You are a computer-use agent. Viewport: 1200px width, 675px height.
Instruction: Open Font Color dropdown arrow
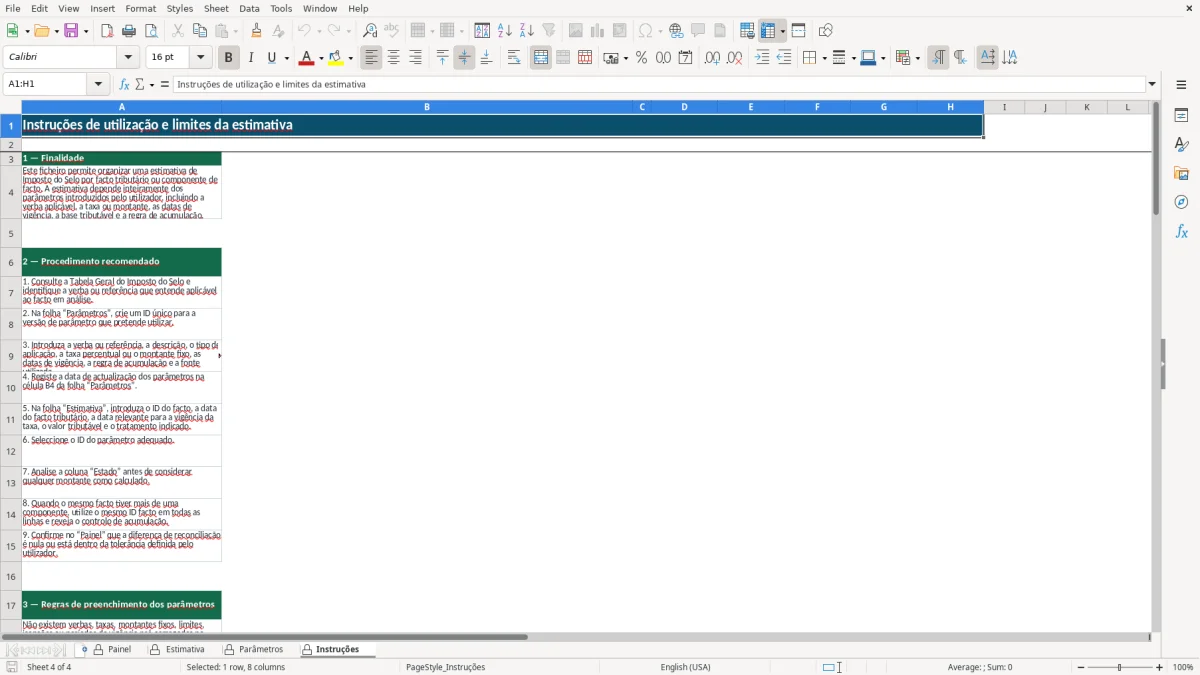point(321,58)
